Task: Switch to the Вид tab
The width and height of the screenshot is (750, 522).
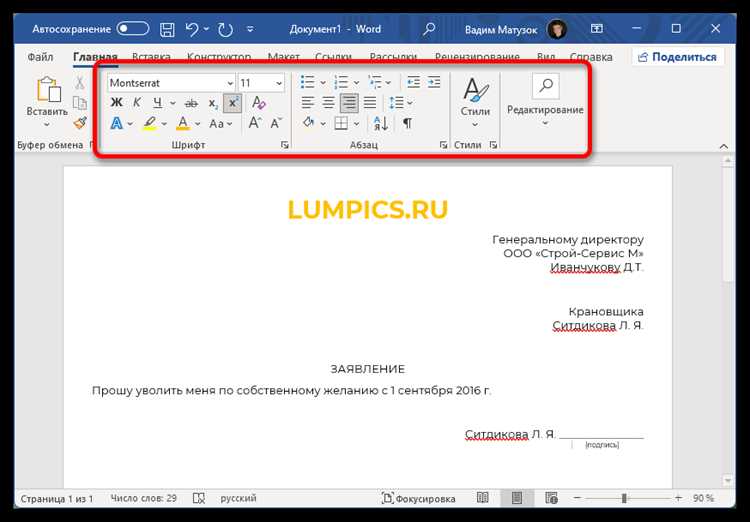Action: click(x=546, y=57)
